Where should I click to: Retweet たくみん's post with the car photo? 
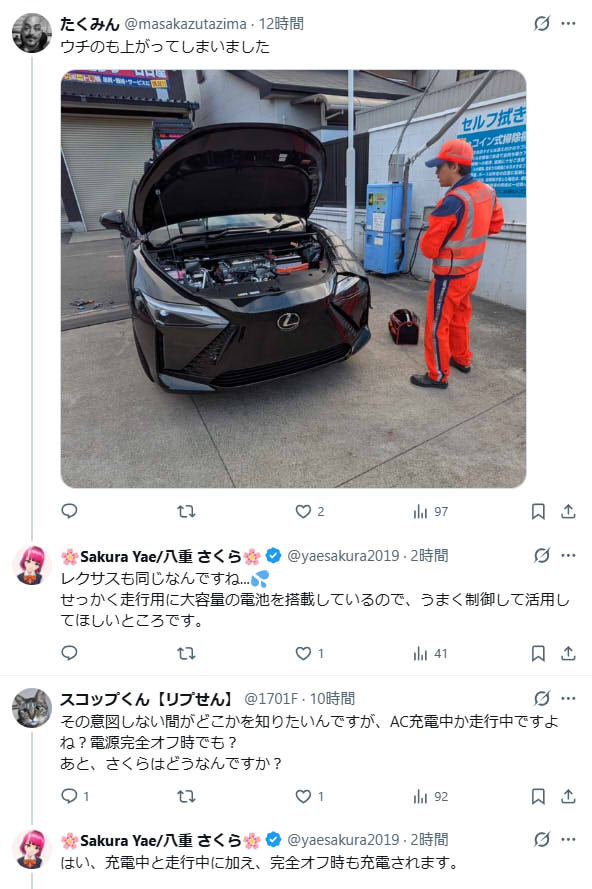[x=186, y=511]
